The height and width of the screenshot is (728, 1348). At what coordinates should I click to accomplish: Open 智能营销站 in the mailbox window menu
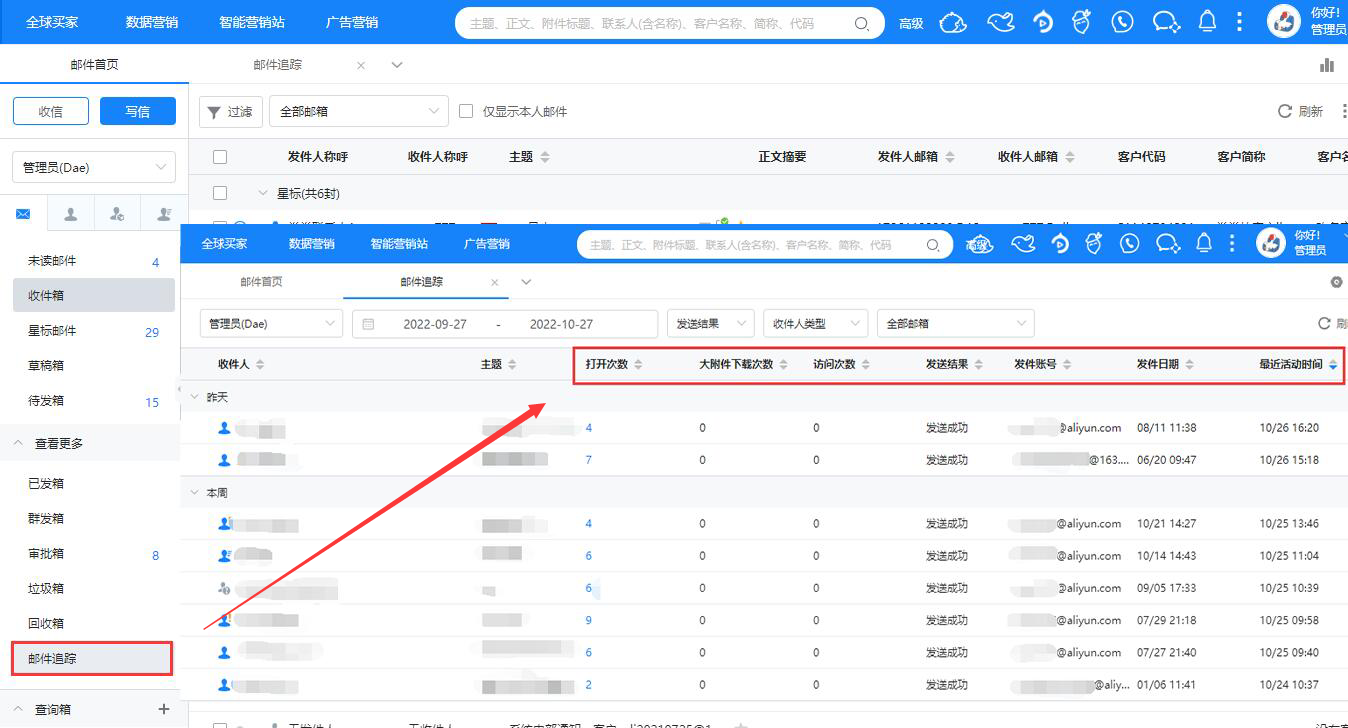tap(252, 22)
